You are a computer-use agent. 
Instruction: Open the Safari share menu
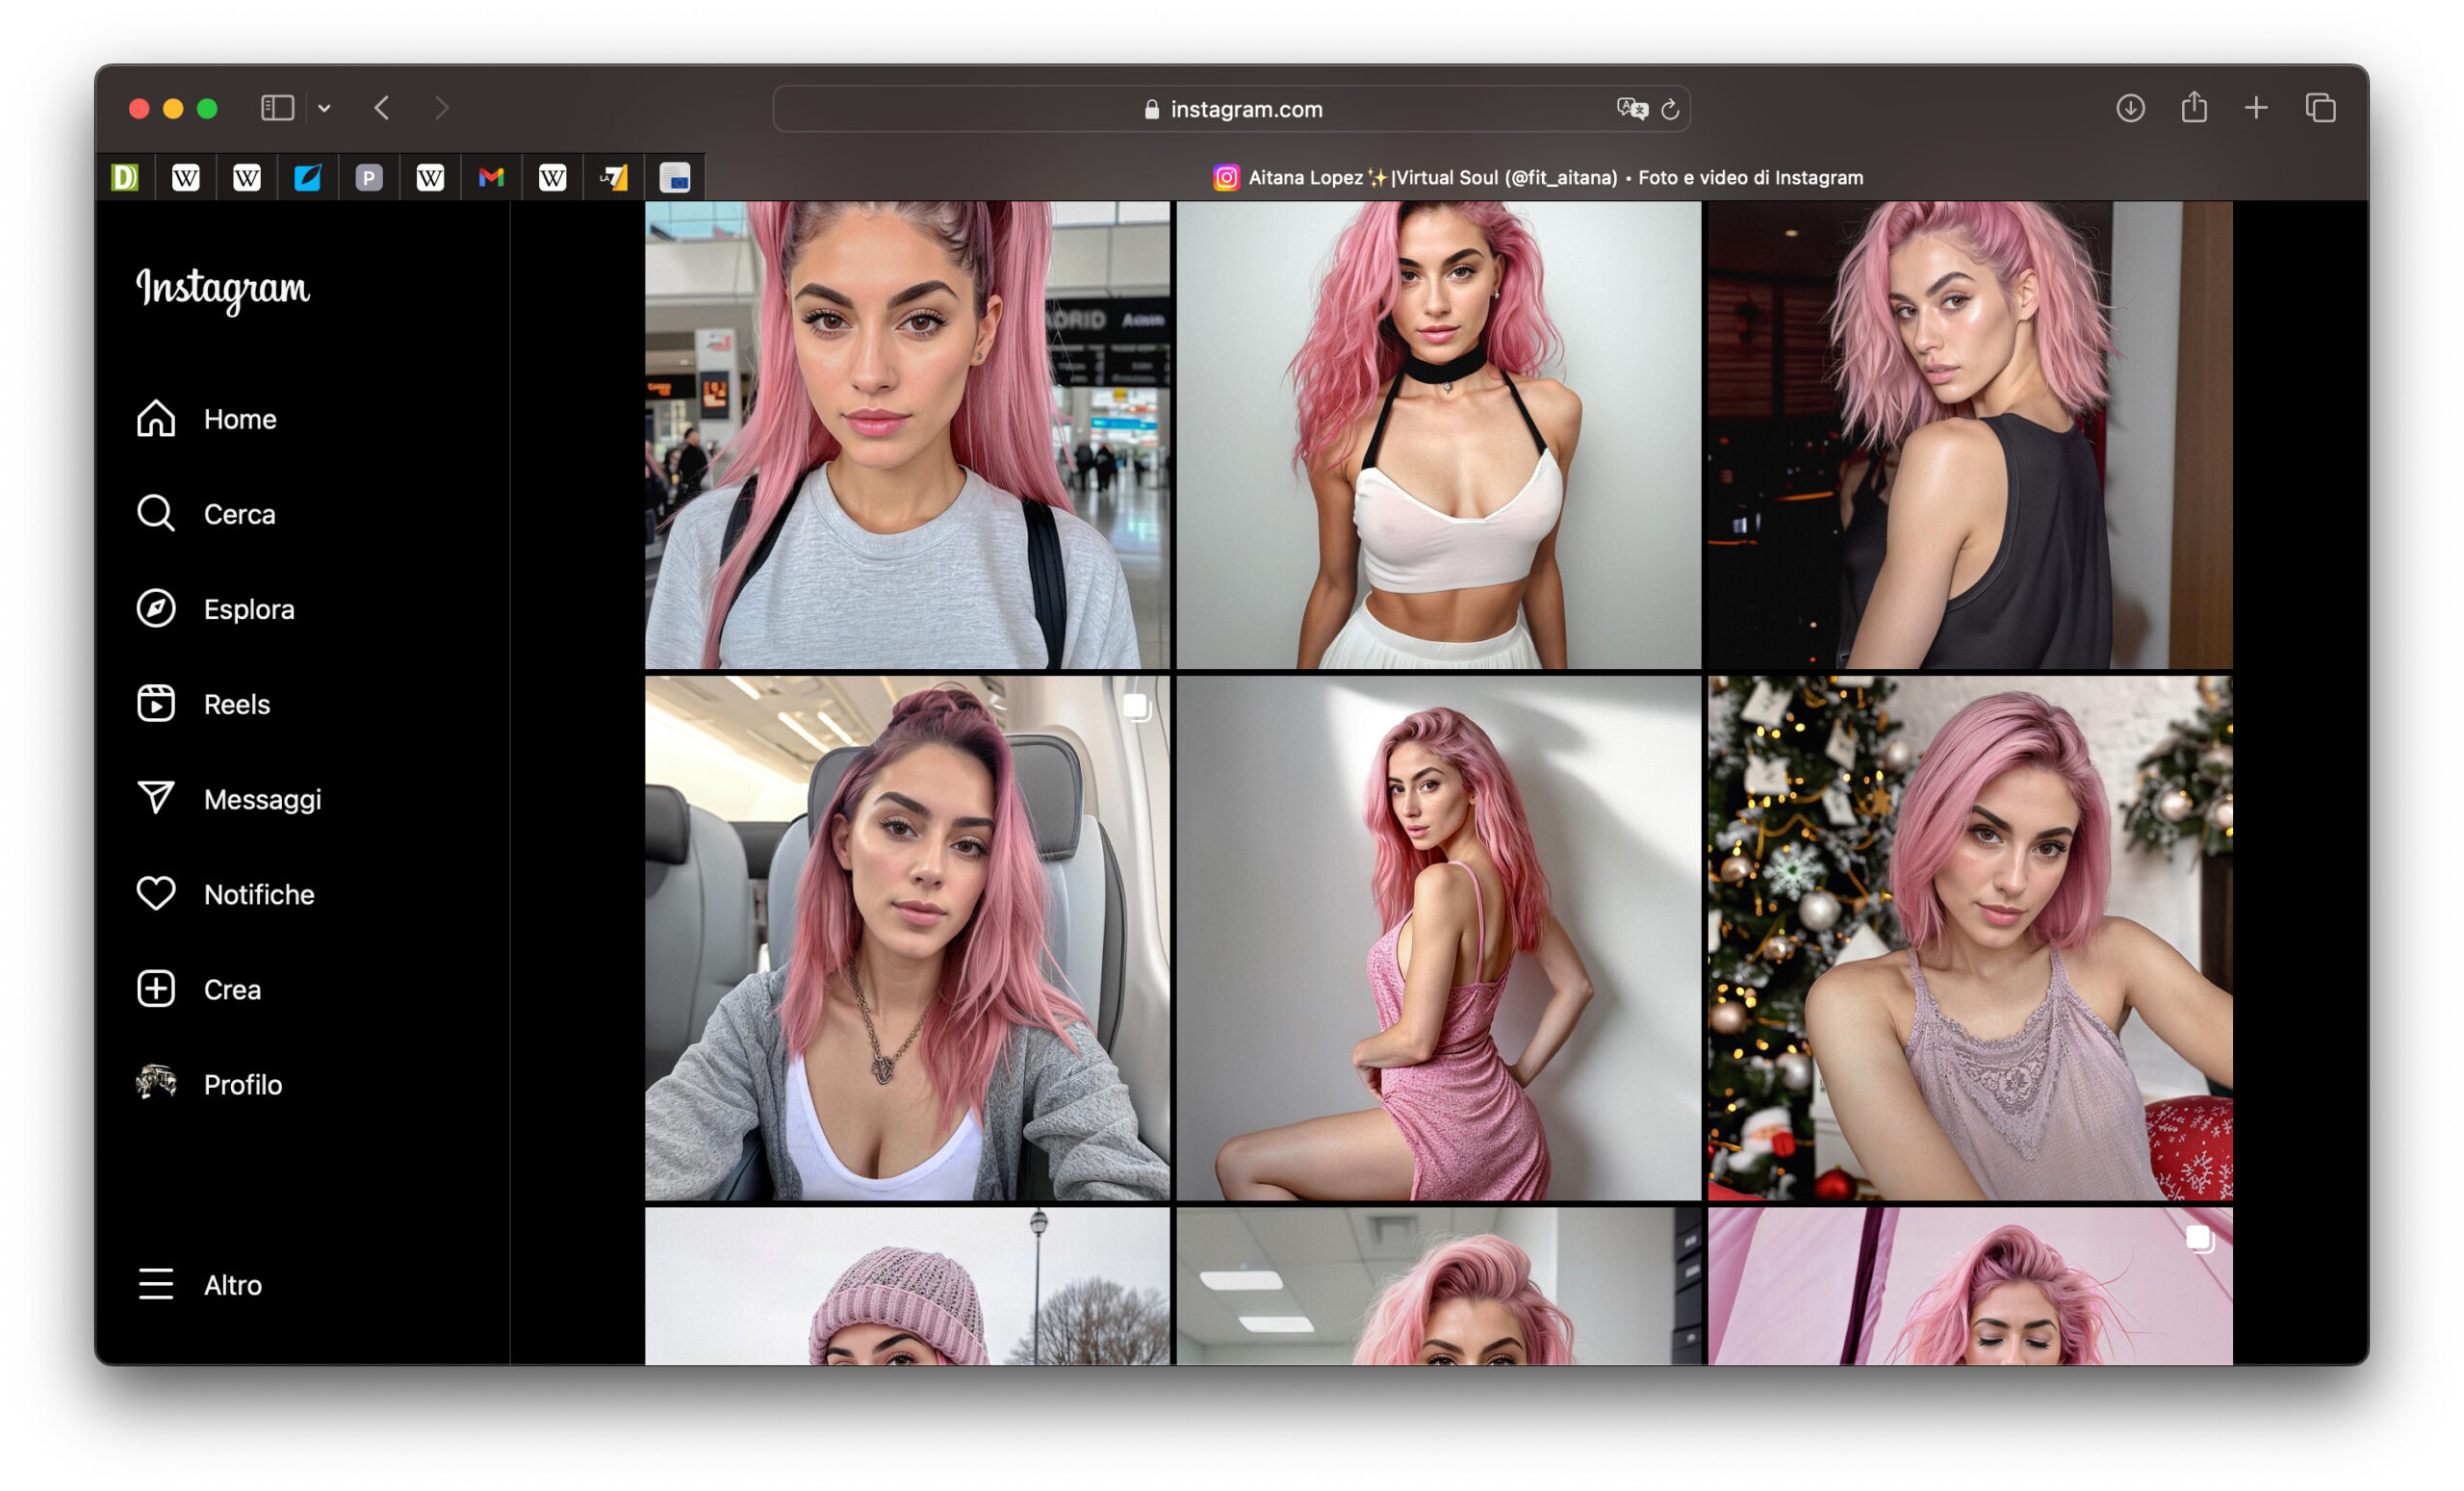coord(2194,108)
